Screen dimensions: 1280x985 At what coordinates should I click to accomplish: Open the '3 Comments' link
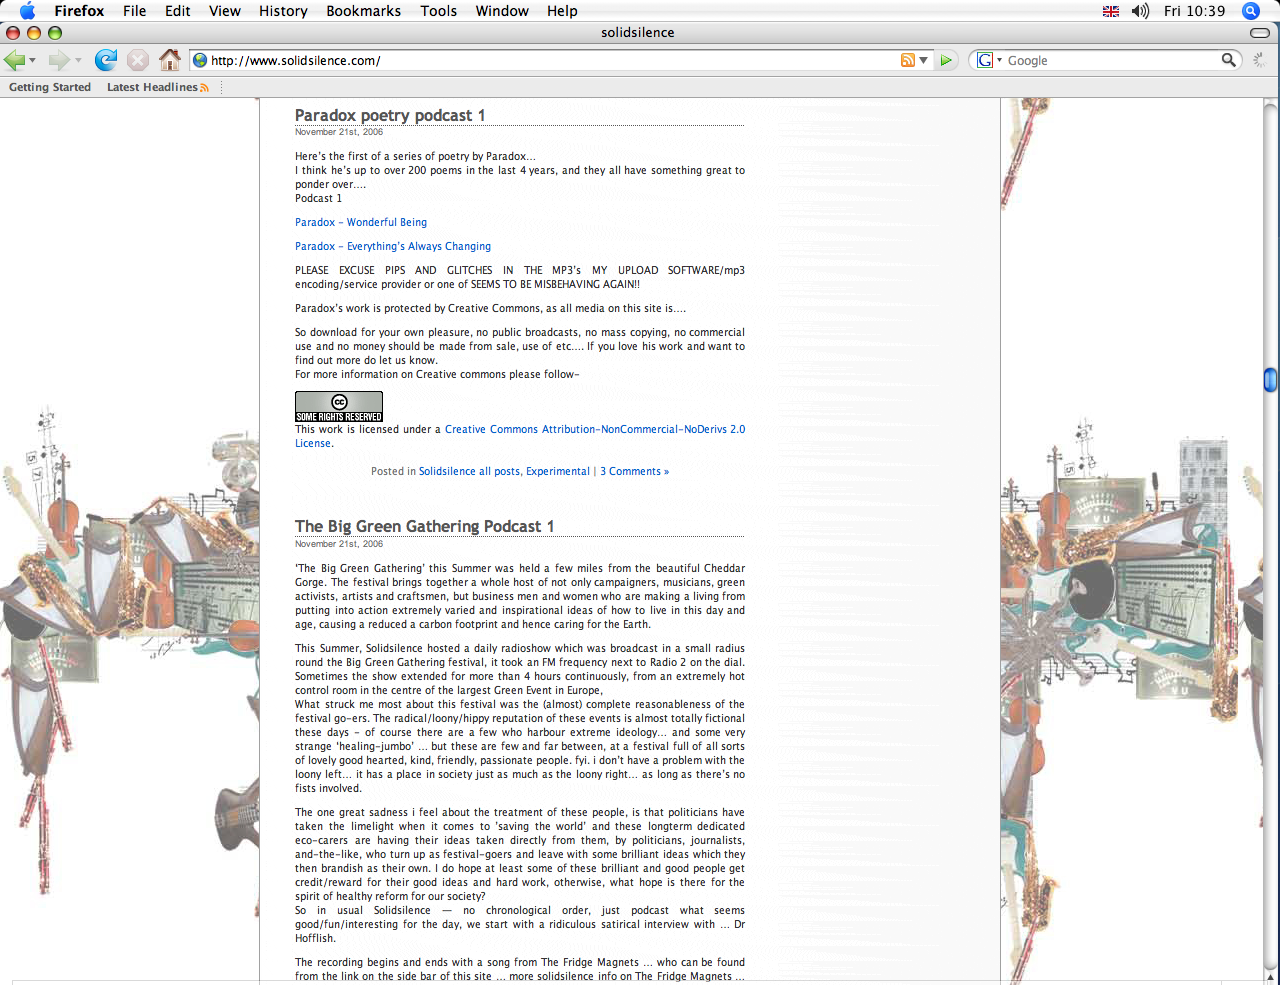coord(634,471)
